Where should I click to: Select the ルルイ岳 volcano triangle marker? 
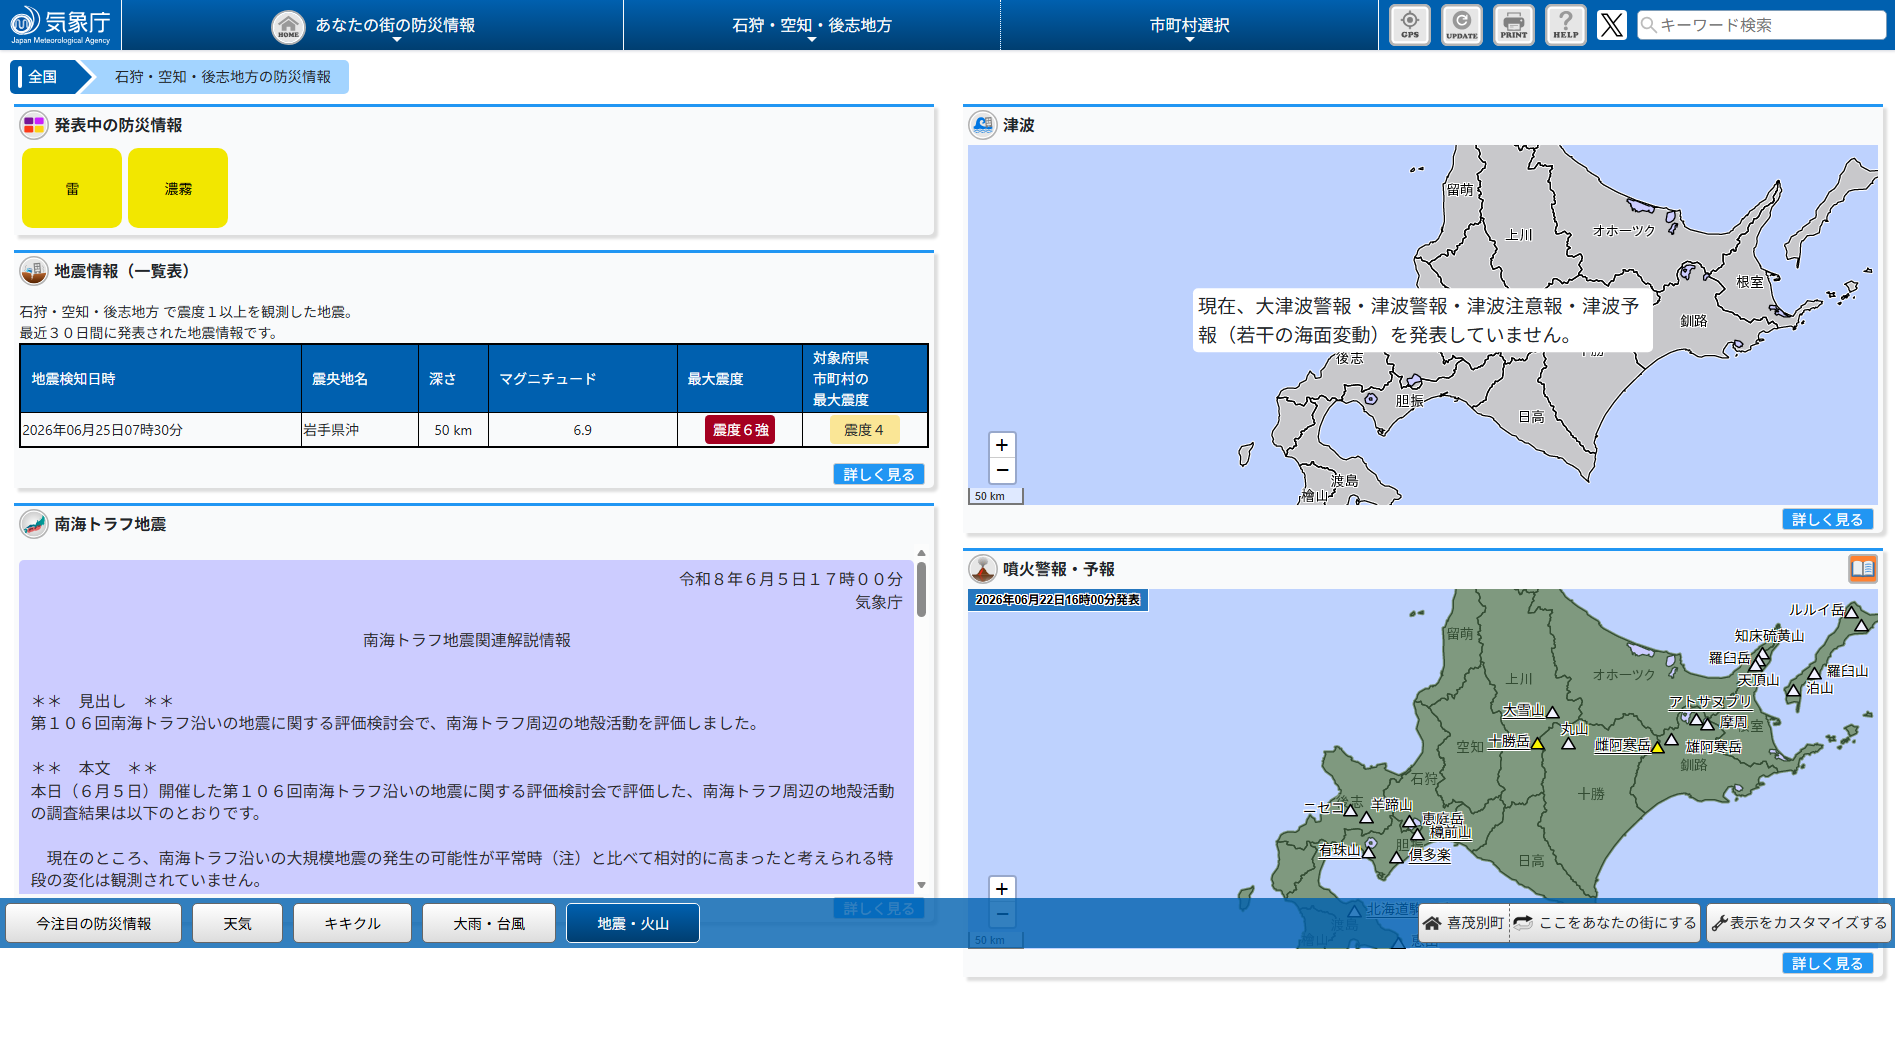1851,611
